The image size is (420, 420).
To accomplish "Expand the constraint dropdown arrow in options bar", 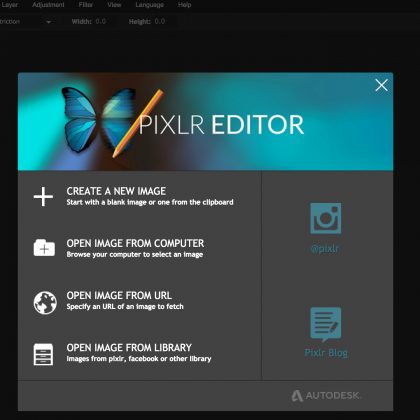I will coord(49,22).
